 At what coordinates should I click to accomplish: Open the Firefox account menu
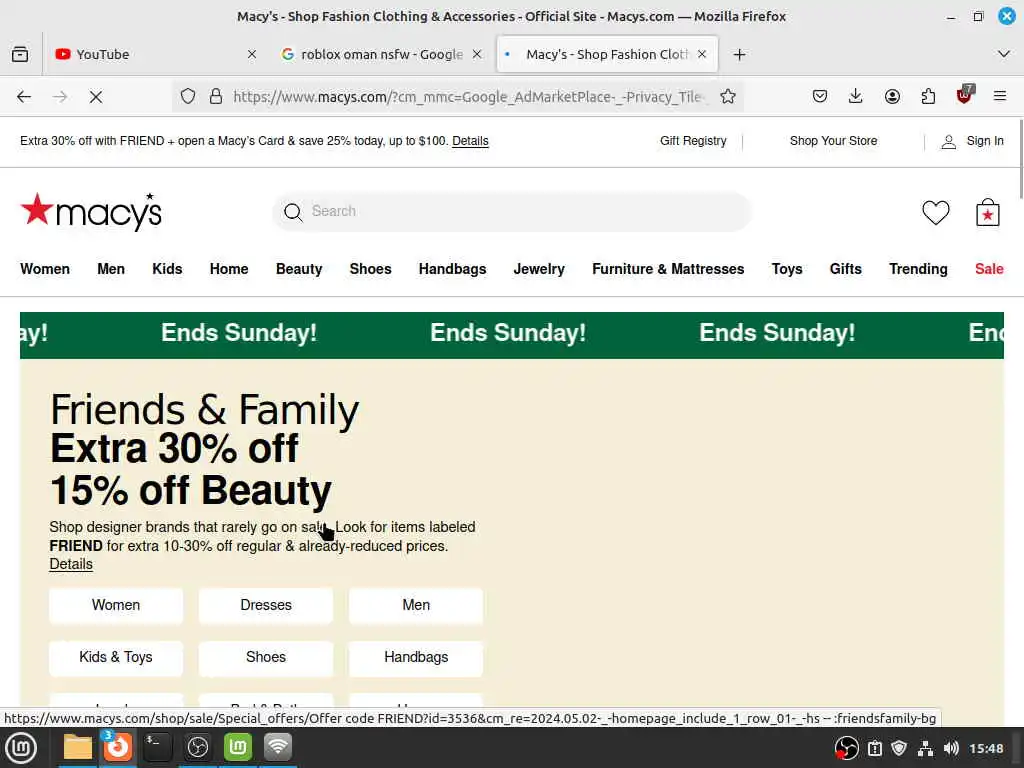click(x=892, y=97)
